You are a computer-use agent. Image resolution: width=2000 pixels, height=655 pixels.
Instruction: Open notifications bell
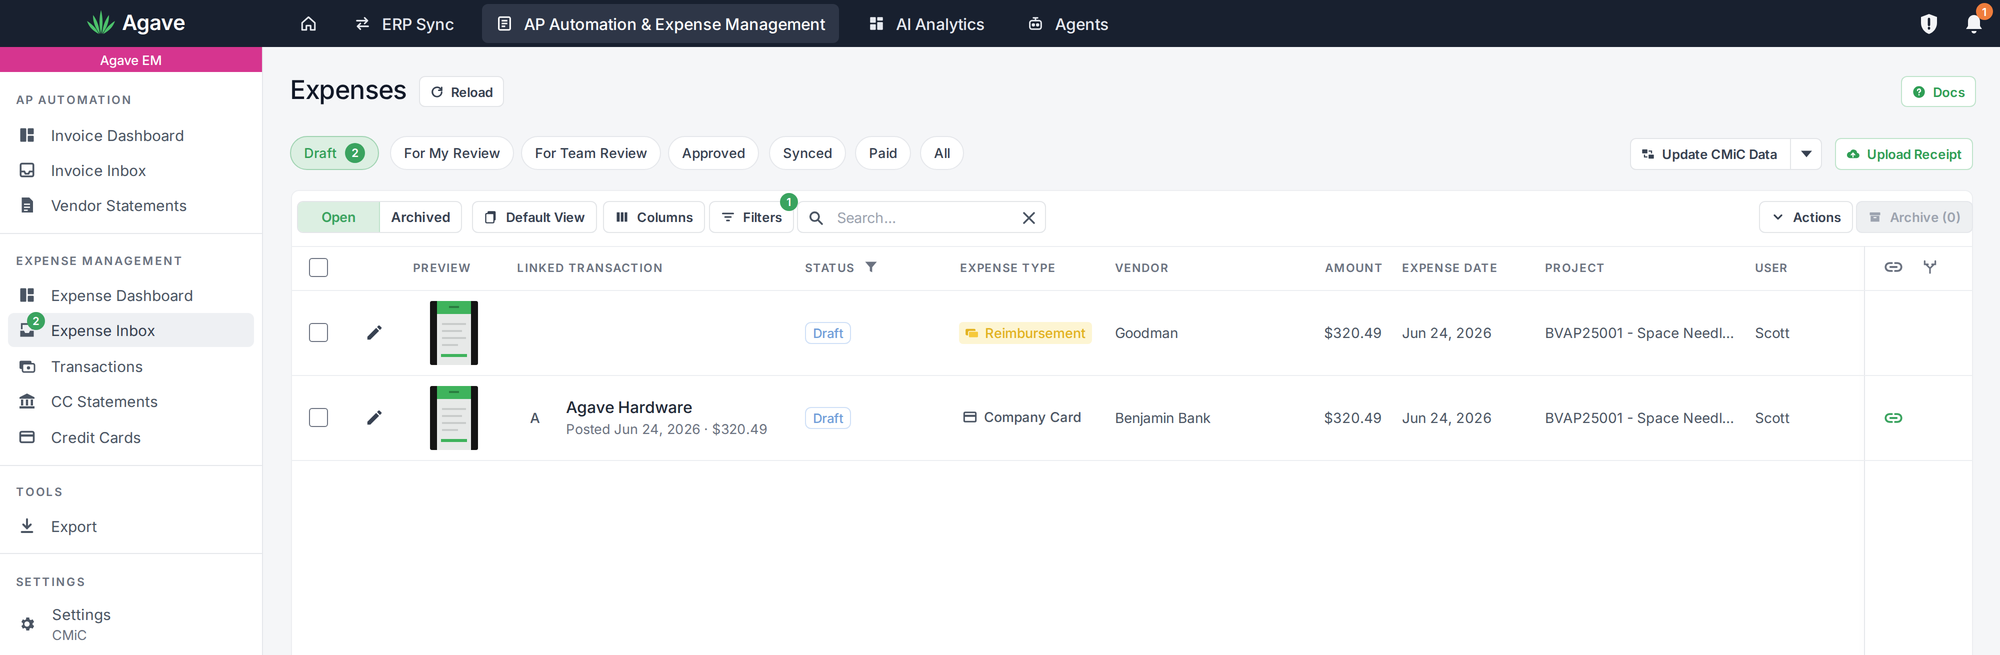click(1974, 23)
